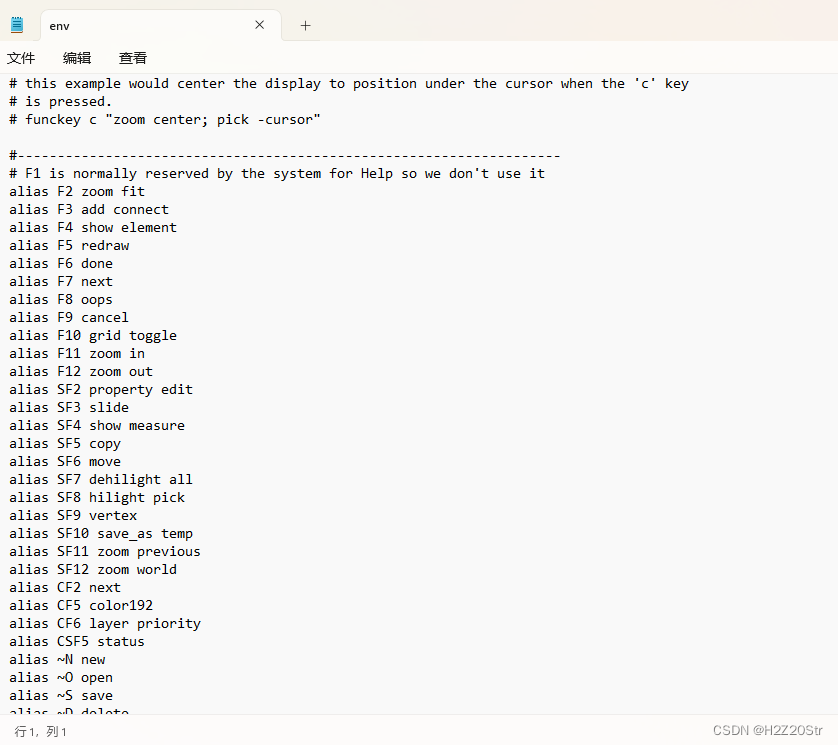Open the 查看 menu
The height and width of the screenshot is (745, 838).
click(x=133, y=58)
